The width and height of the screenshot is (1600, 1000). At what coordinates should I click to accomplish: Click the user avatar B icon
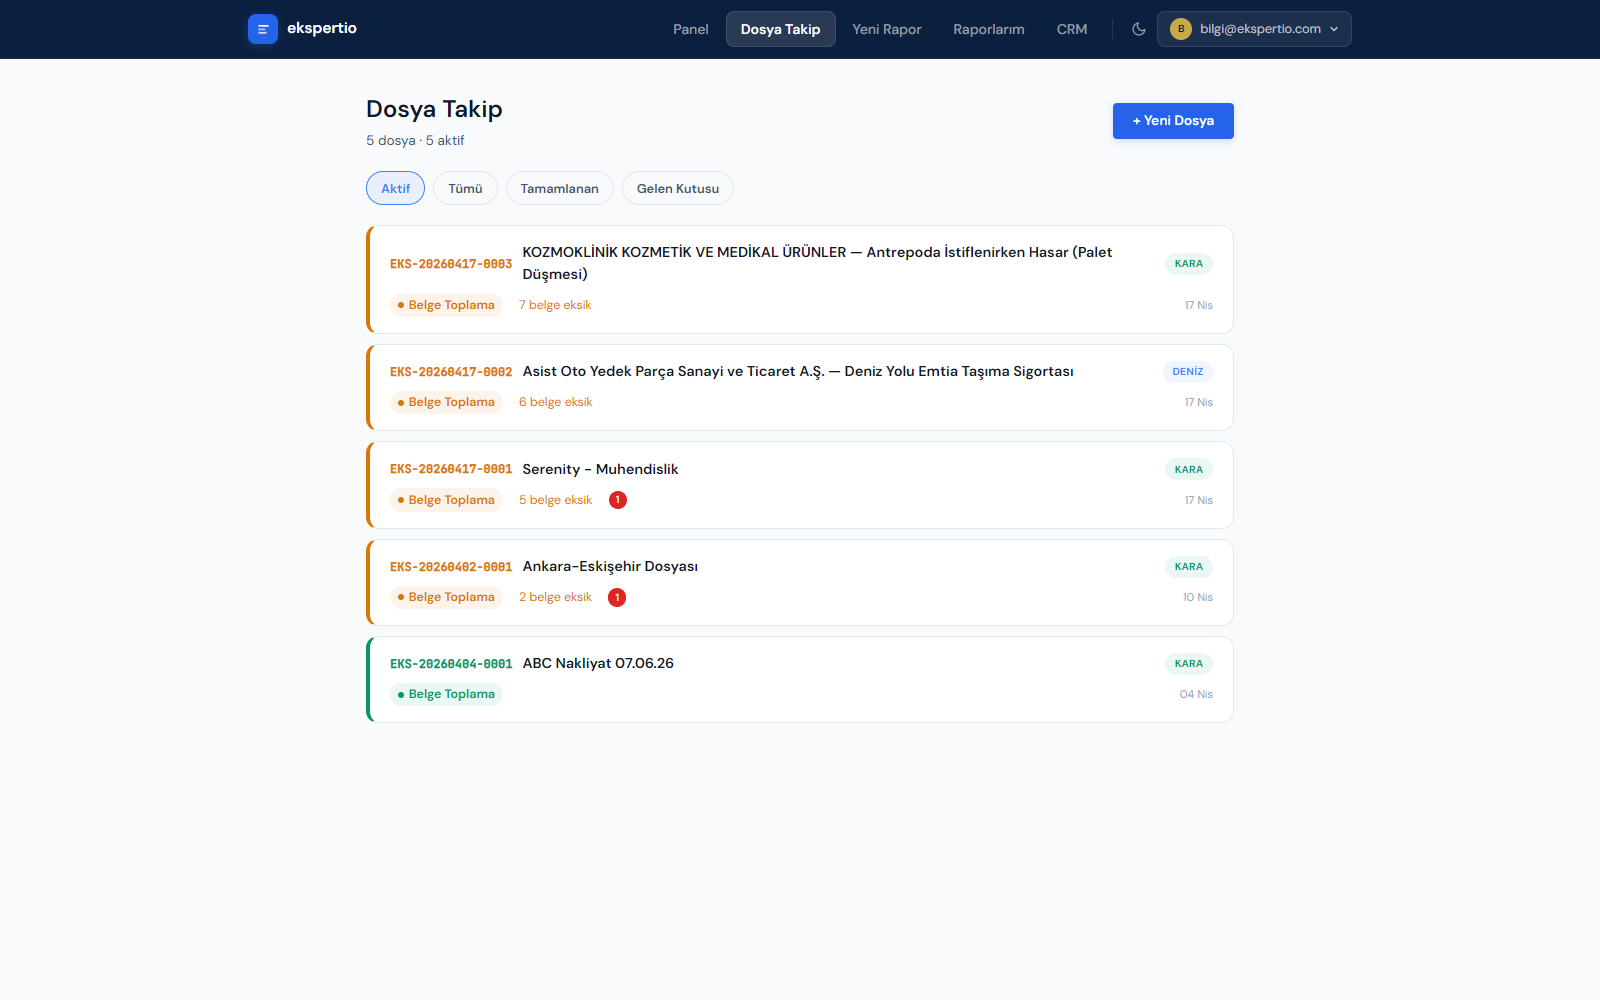click(1181, 29)
